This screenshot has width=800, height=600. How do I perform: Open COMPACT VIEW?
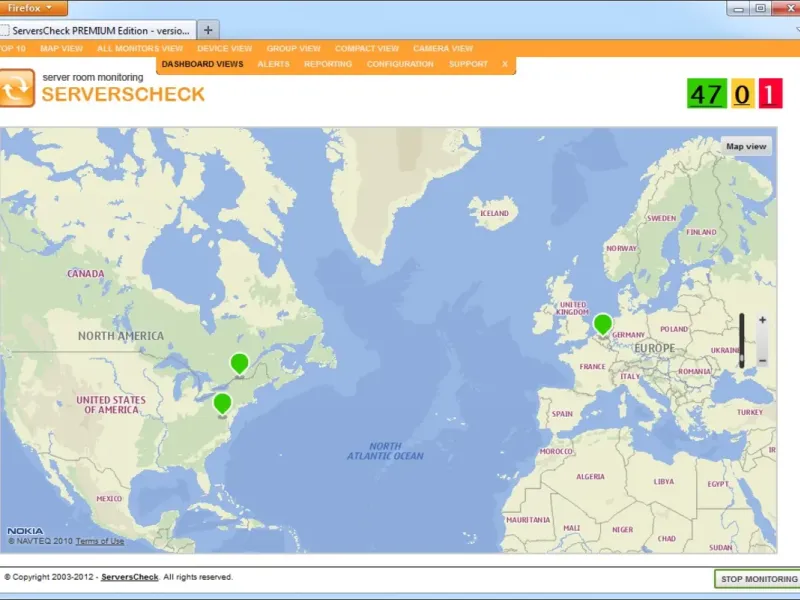(367, 48)
